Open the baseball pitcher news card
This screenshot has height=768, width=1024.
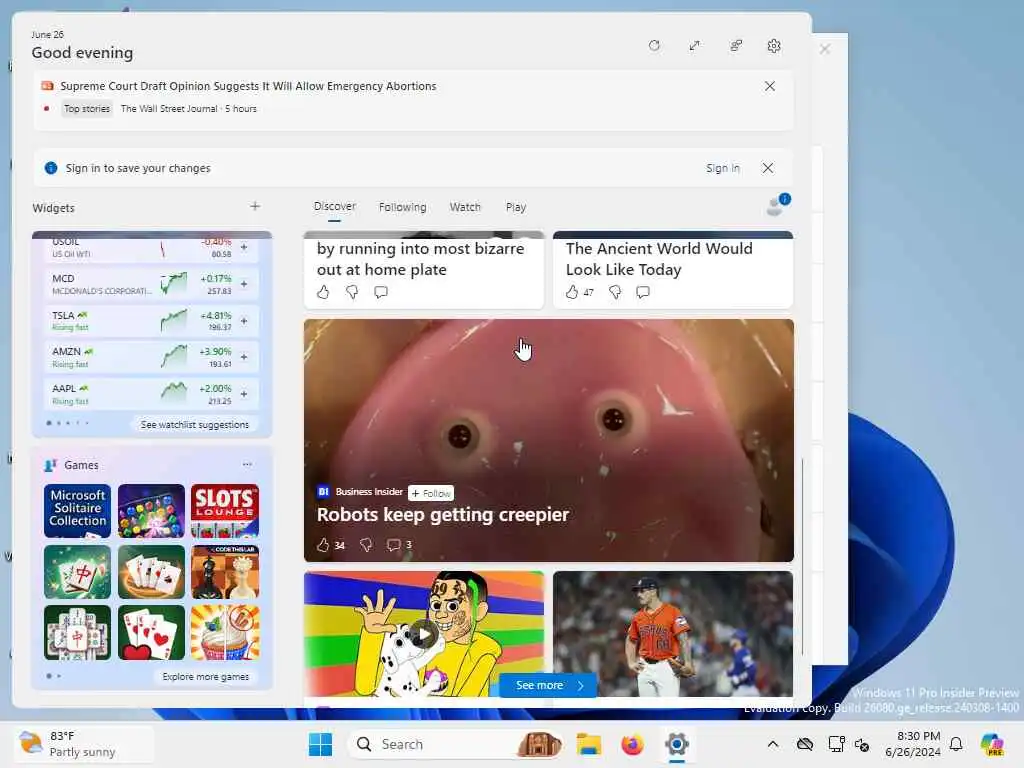point(673,633)
